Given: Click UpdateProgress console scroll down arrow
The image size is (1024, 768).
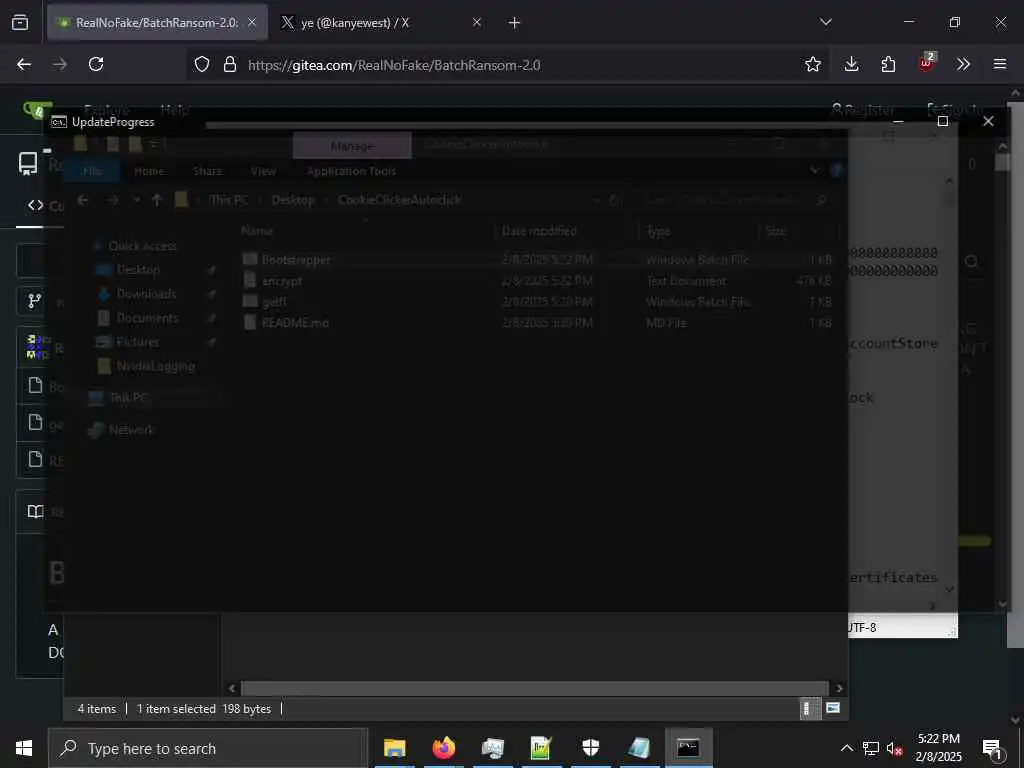Looking at the screenshot, I should pos(1003,604).
